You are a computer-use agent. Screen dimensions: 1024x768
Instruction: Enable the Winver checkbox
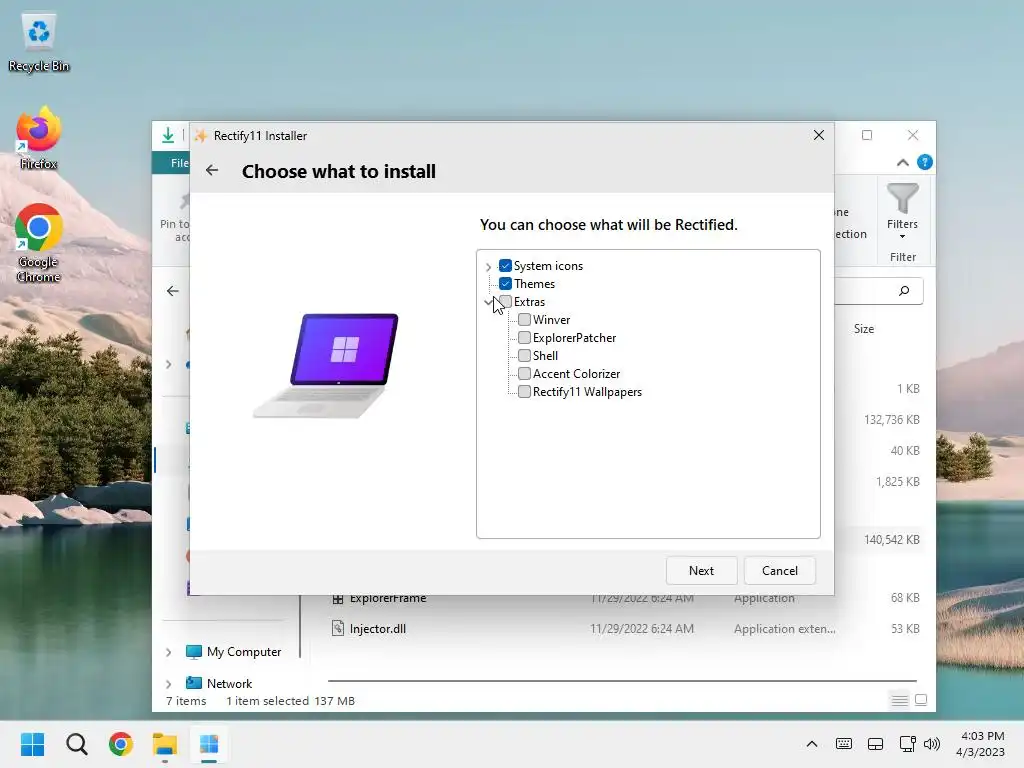click(524, 319)
